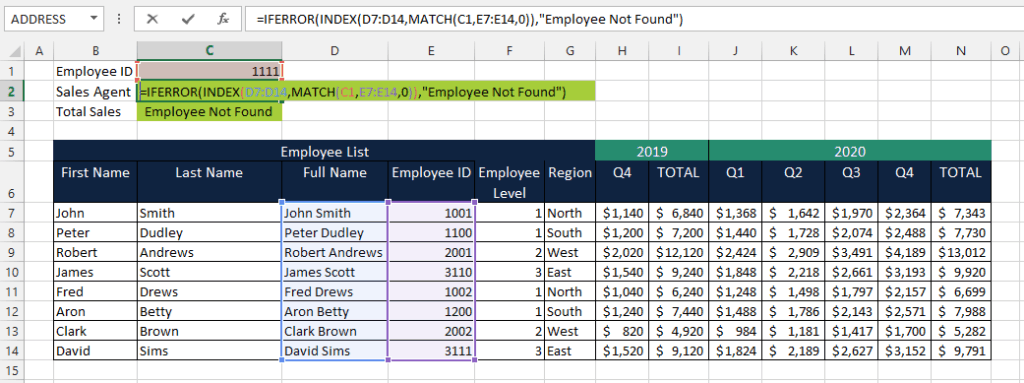Image resolution: width=1024 pixels, height=383 pixels.
Task: Select column C header
Action: tap(210, 51)
